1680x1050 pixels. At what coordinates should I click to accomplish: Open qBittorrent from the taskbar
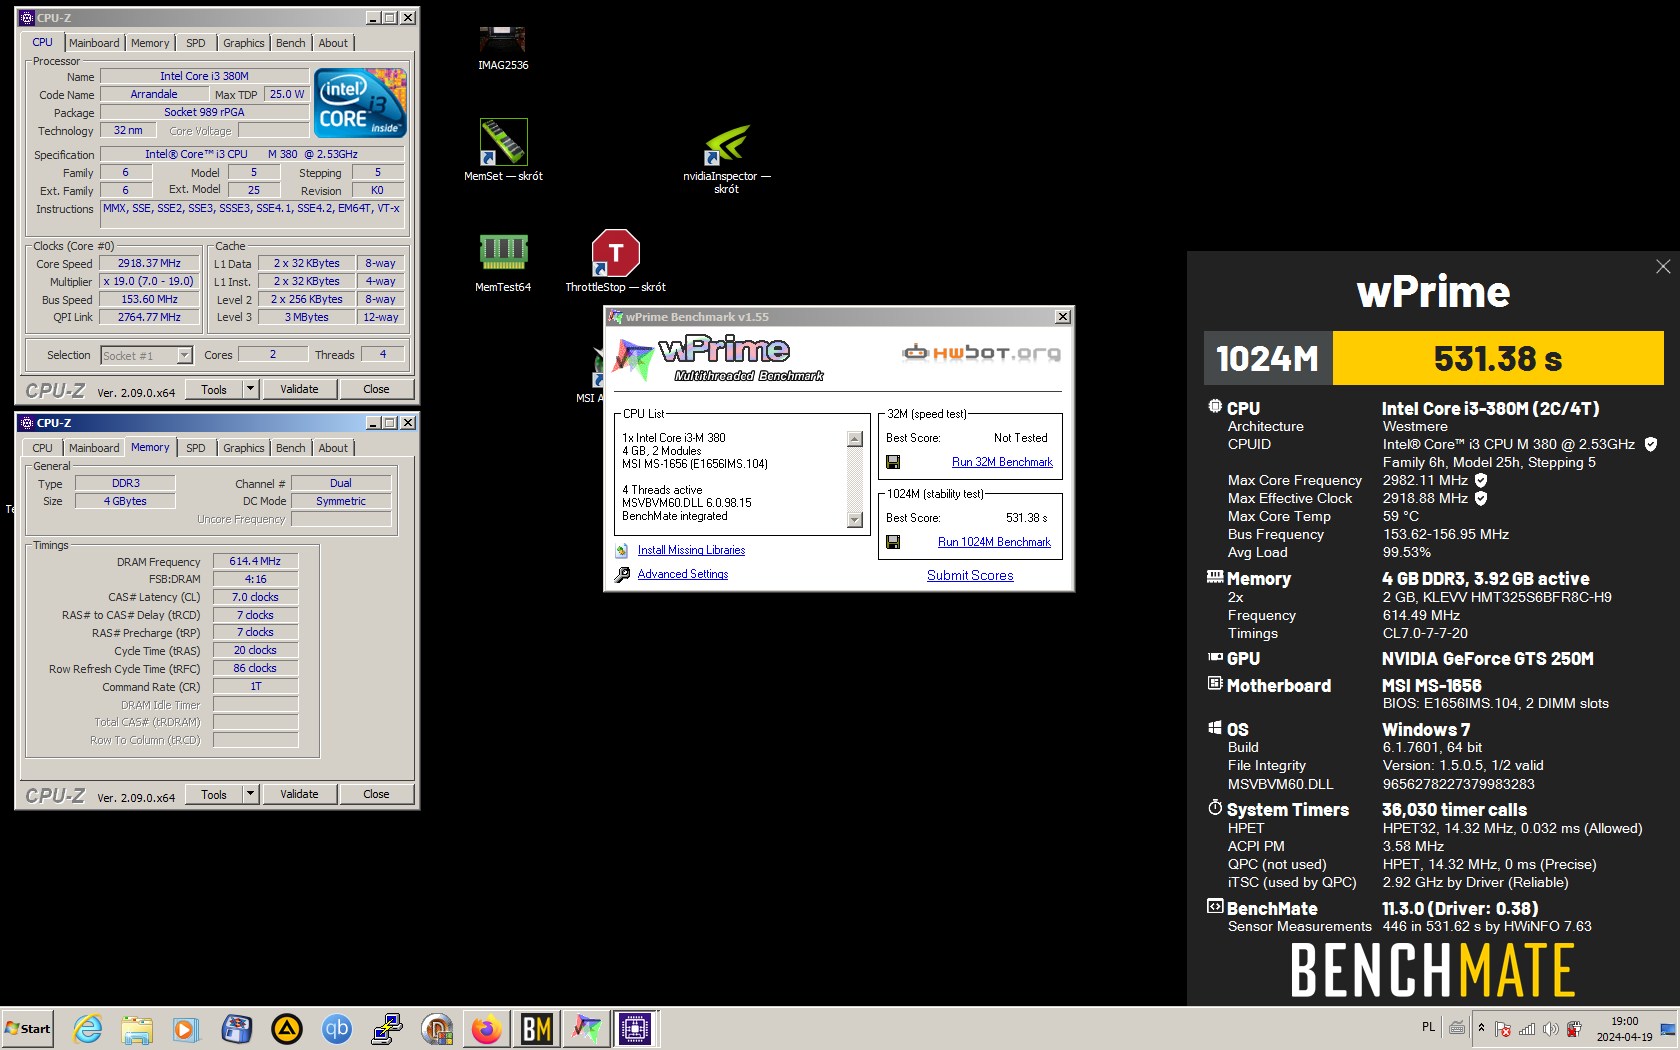337,1028
